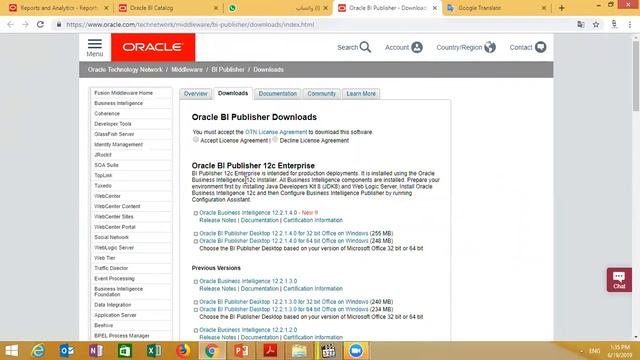Click BI Publisher in the breadcrumb

click(228, 70)
